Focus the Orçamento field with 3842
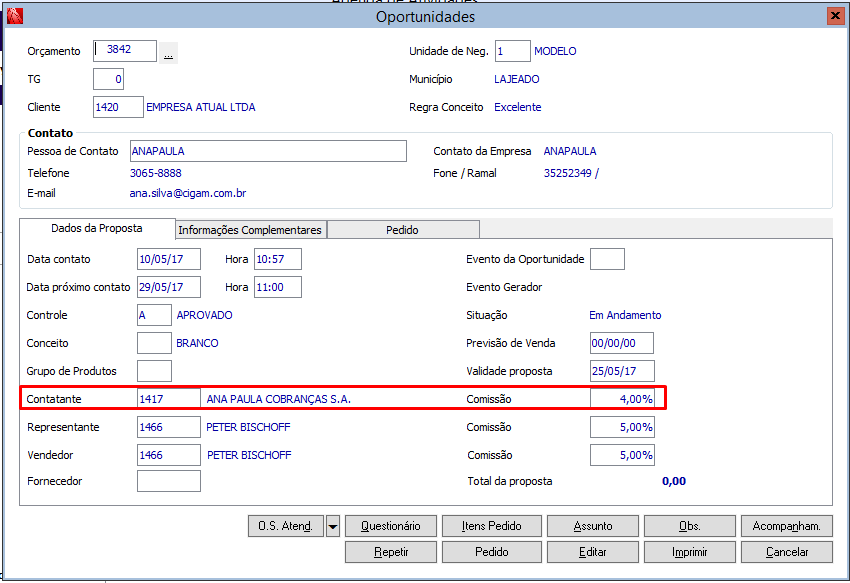 click(x=125, y=50)
